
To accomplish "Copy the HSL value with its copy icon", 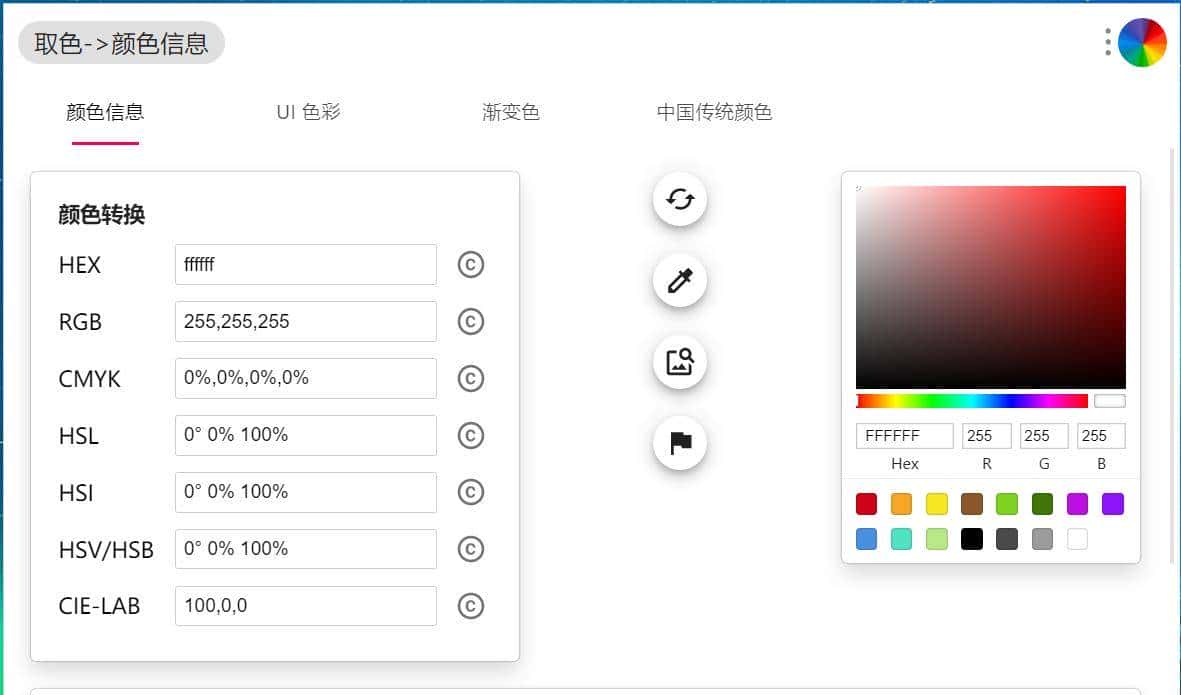I will [470, 435].
